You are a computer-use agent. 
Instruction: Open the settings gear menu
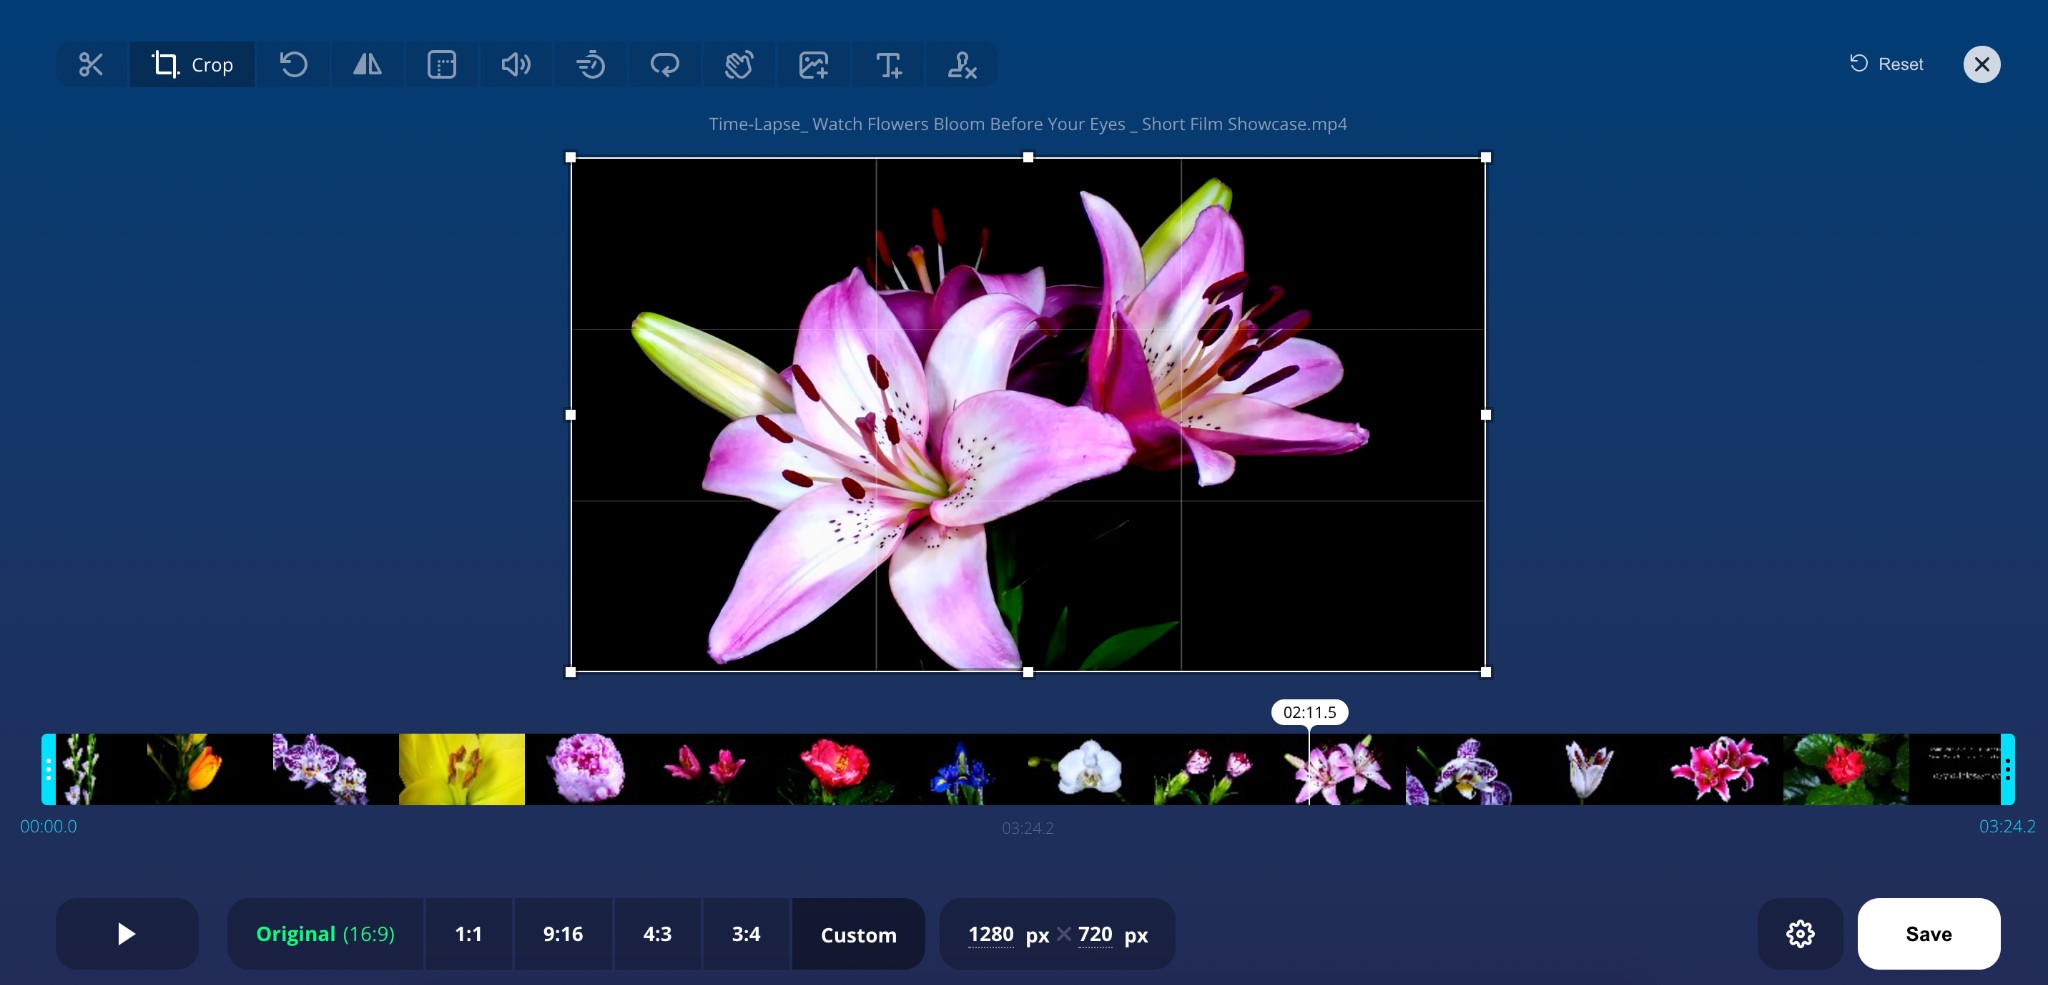1799,933
